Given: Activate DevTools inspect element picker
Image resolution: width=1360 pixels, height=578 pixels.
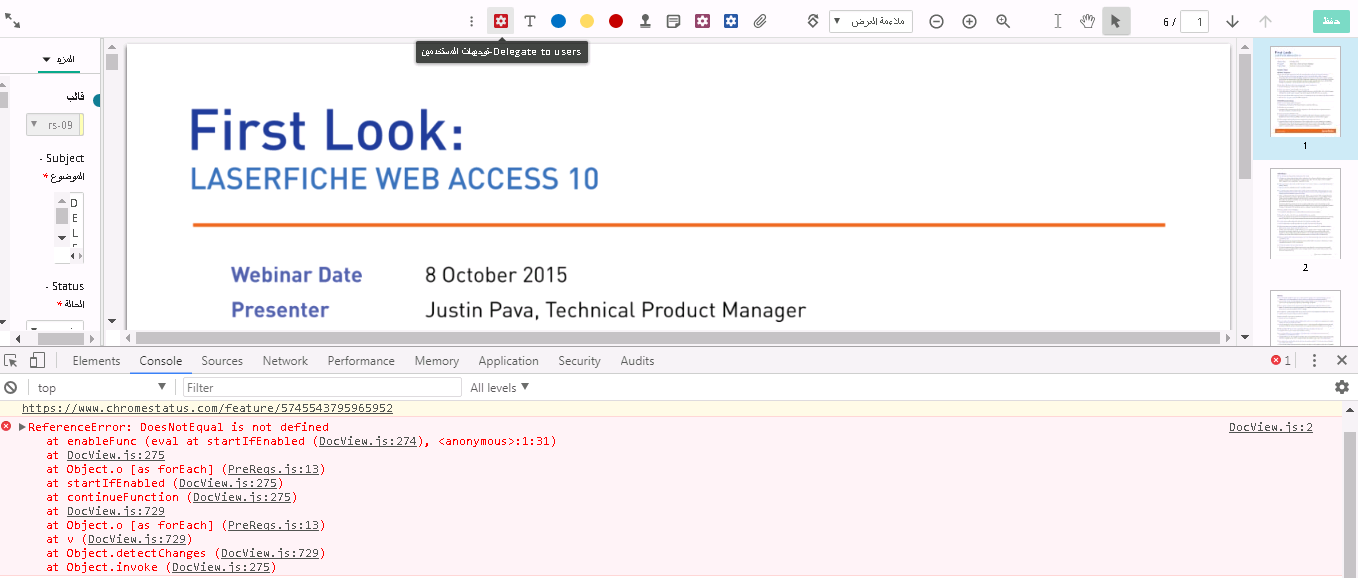Looking at the screenshot, I should click(x=11, y=361).
